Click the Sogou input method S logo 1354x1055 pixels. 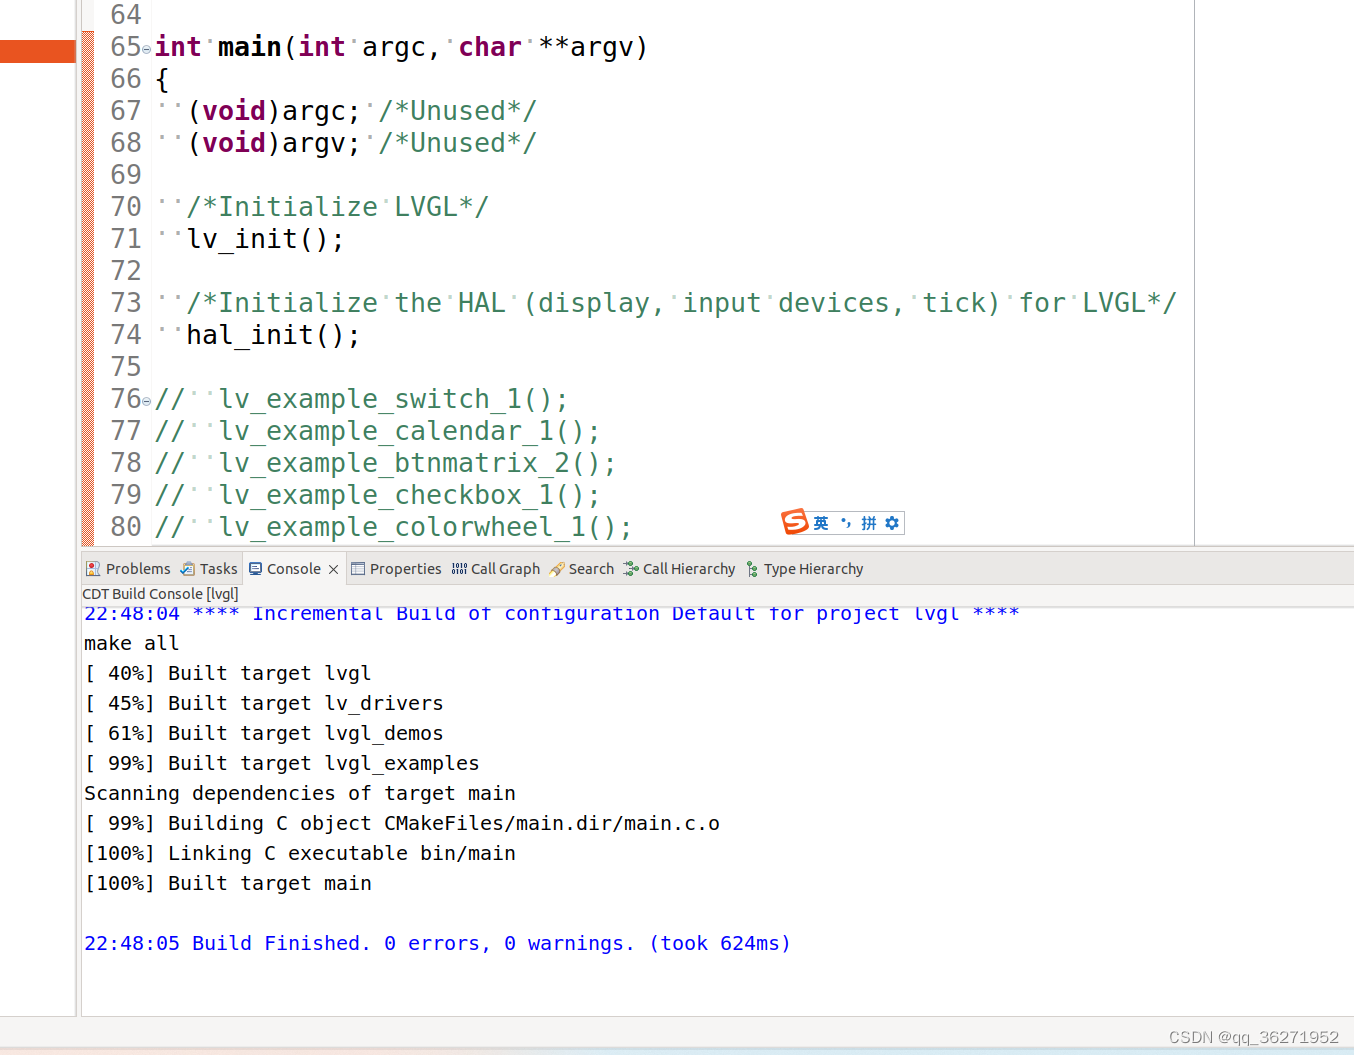tap(795, 523)
